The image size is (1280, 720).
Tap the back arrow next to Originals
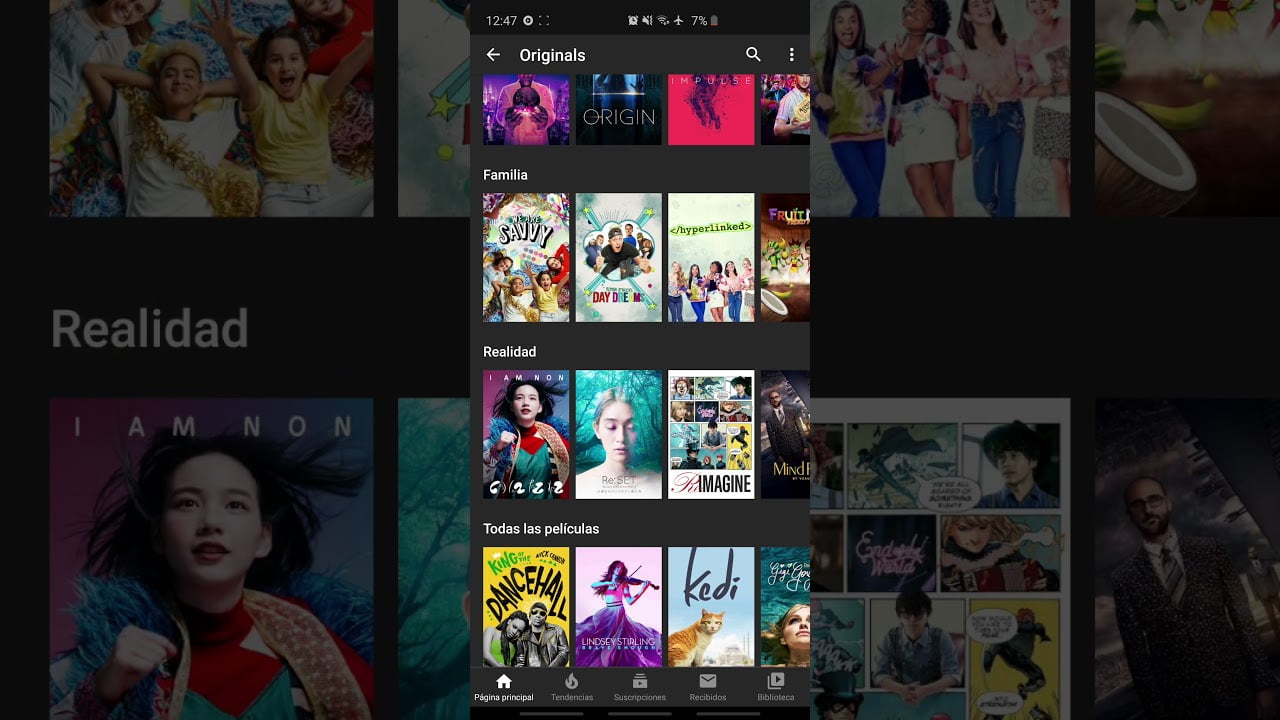(x=493, y=55)
